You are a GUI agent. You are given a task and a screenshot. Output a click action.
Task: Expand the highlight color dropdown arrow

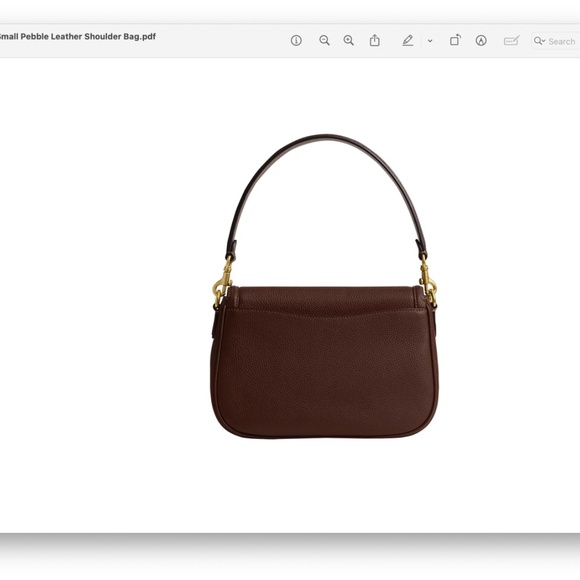pos(430,41)
